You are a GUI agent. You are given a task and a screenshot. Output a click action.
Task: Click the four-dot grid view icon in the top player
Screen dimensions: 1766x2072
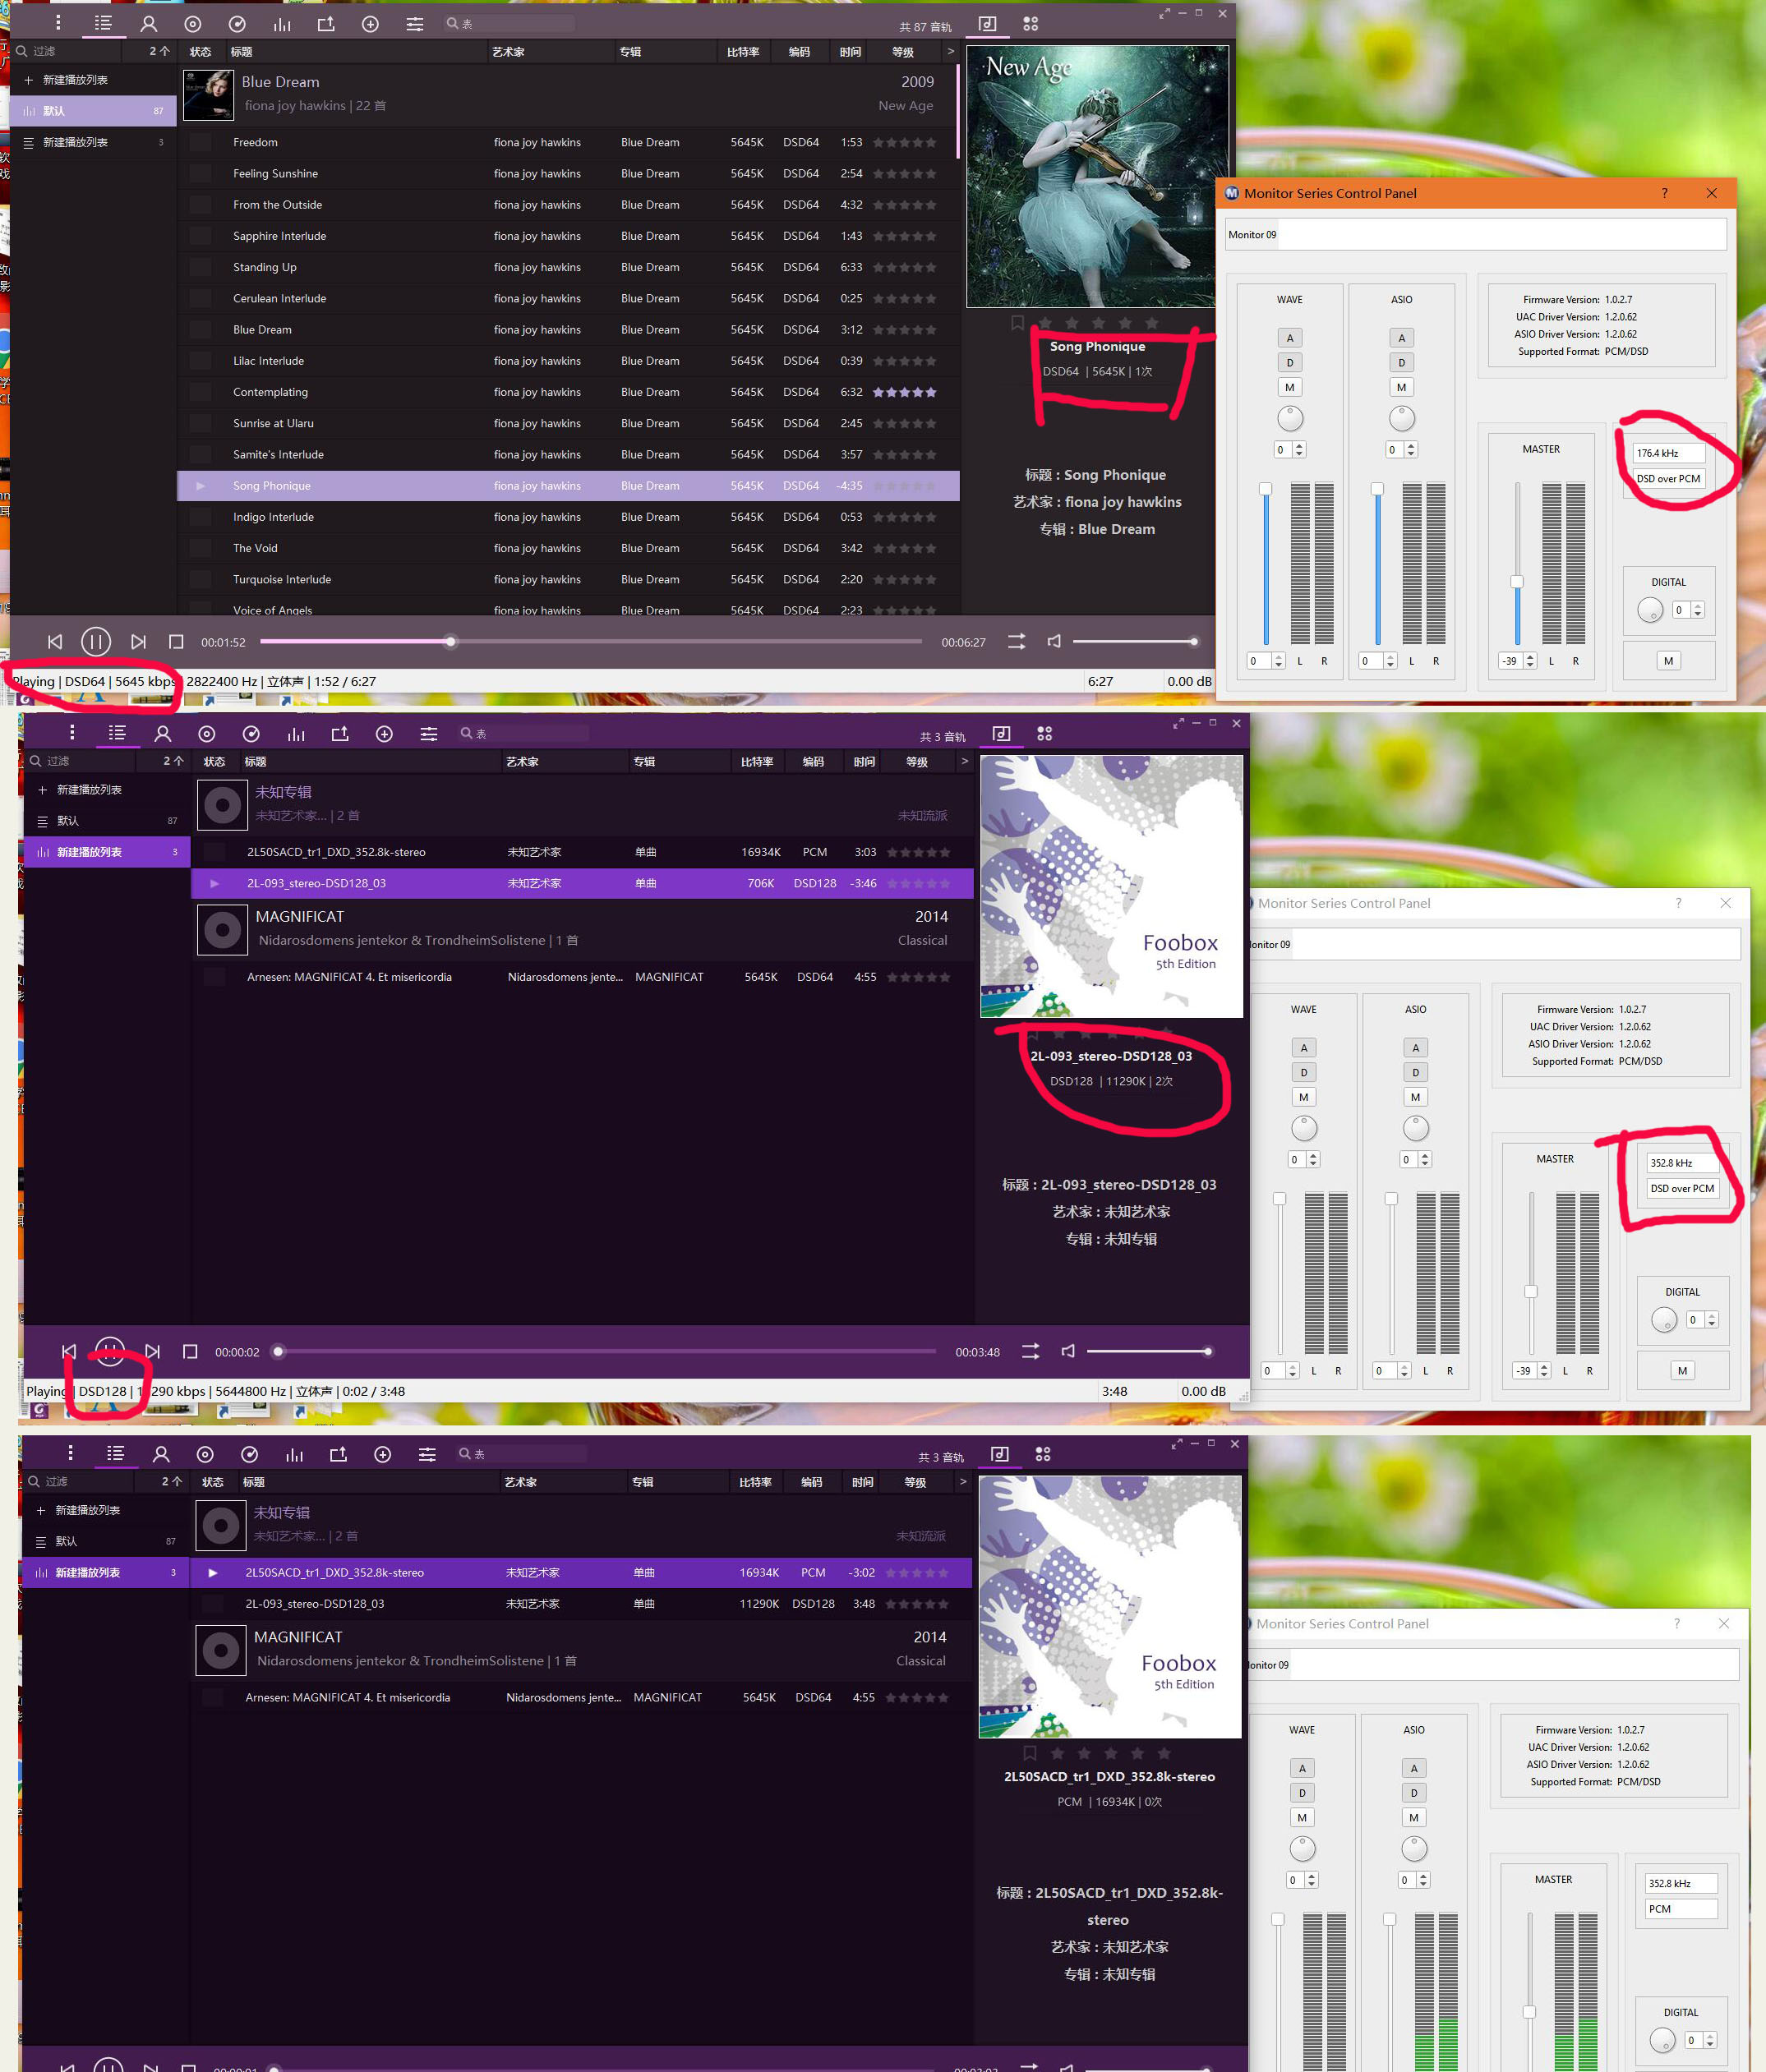tap(1031, 24)
